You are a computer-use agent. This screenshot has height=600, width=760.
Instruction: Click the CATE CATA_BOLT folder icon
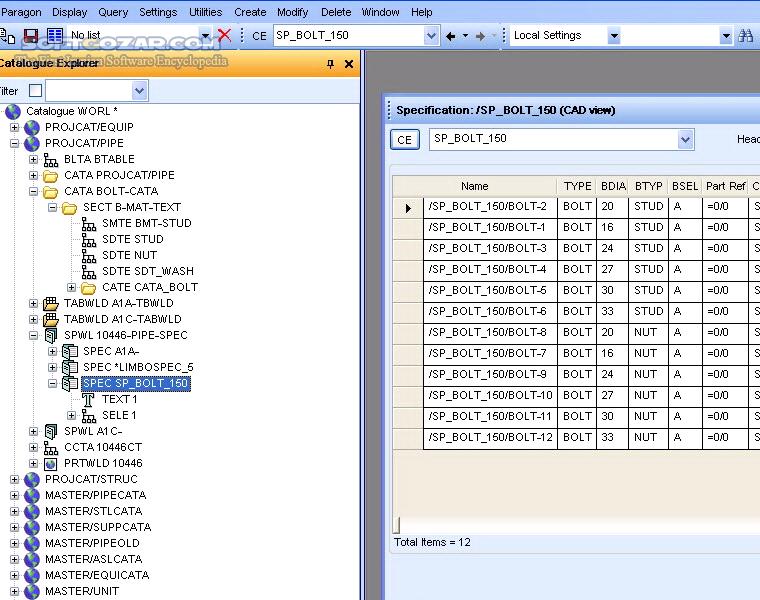[x=88, y=287]
